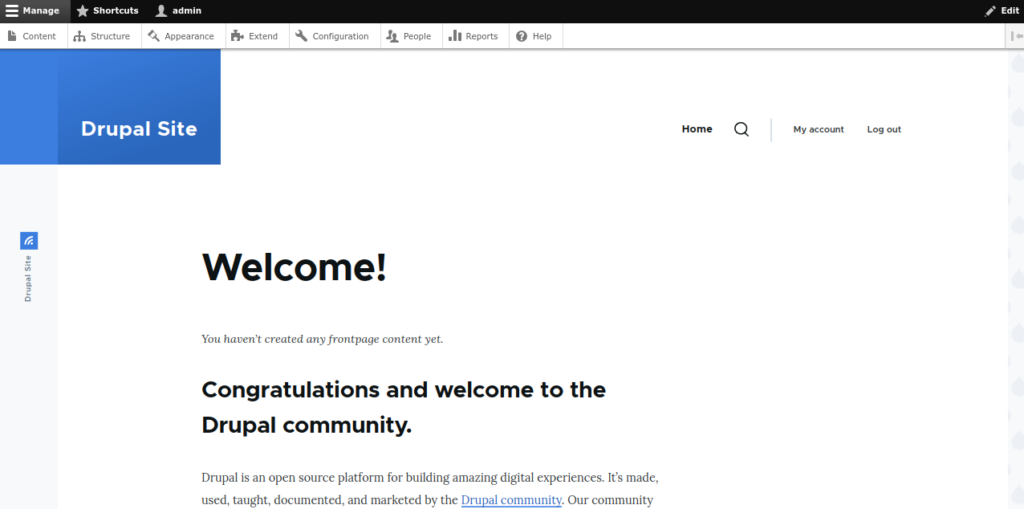Click the vertical Drupal Site sidebar text
The width and height of the screenshot is (1024, 509).
coord(28,278)
